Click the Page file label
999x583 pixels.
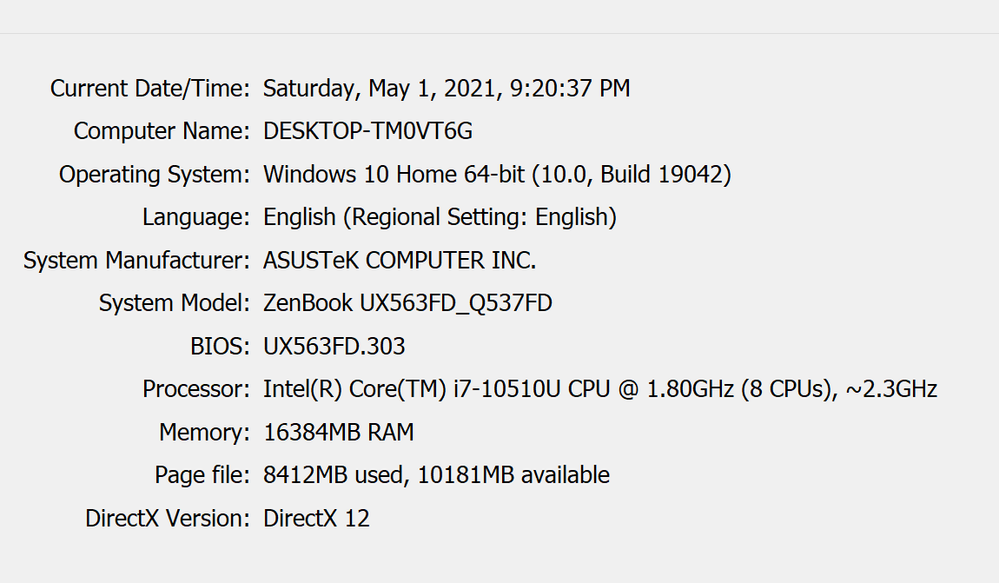202,475
